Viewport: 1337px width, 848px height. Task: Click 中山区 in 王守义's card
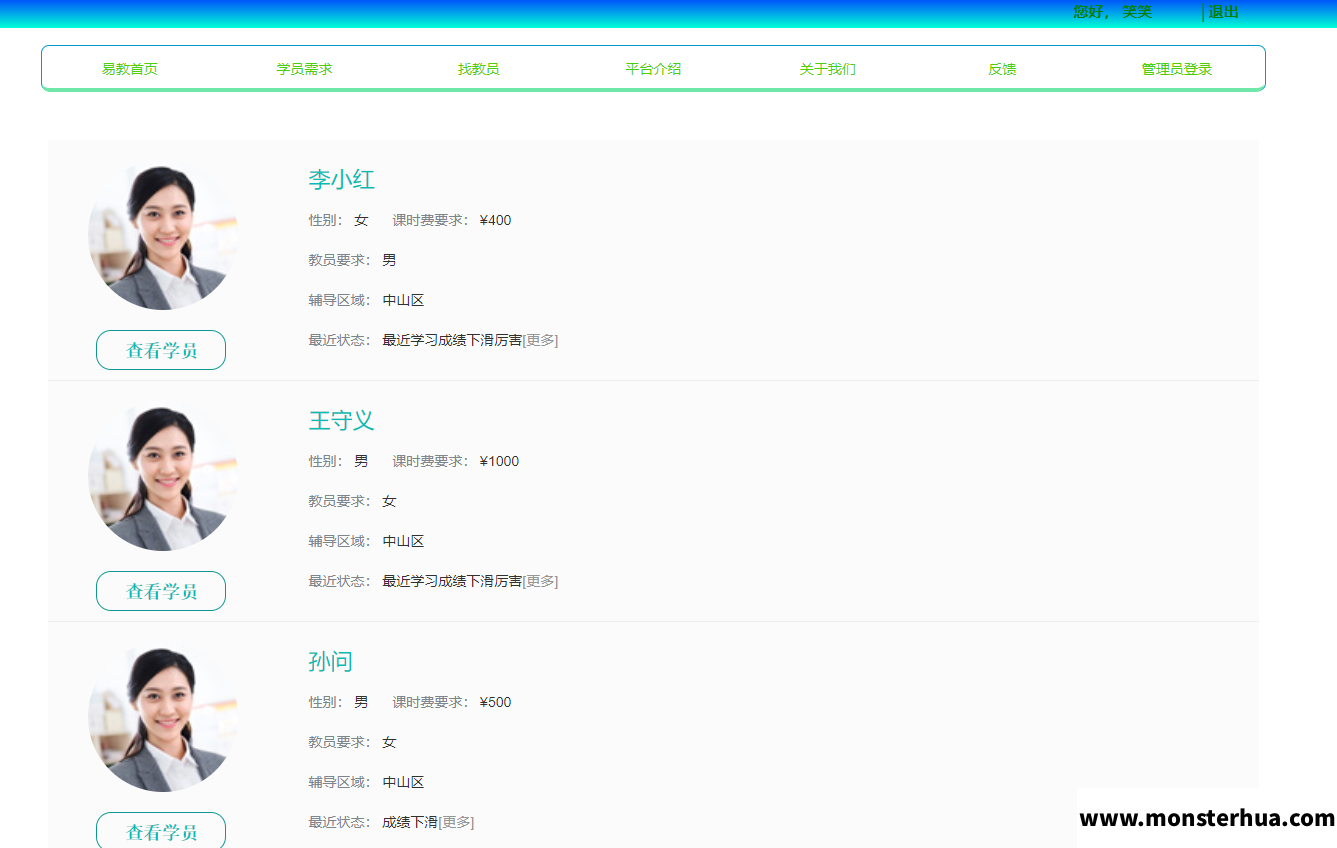(x=403, y=541)
